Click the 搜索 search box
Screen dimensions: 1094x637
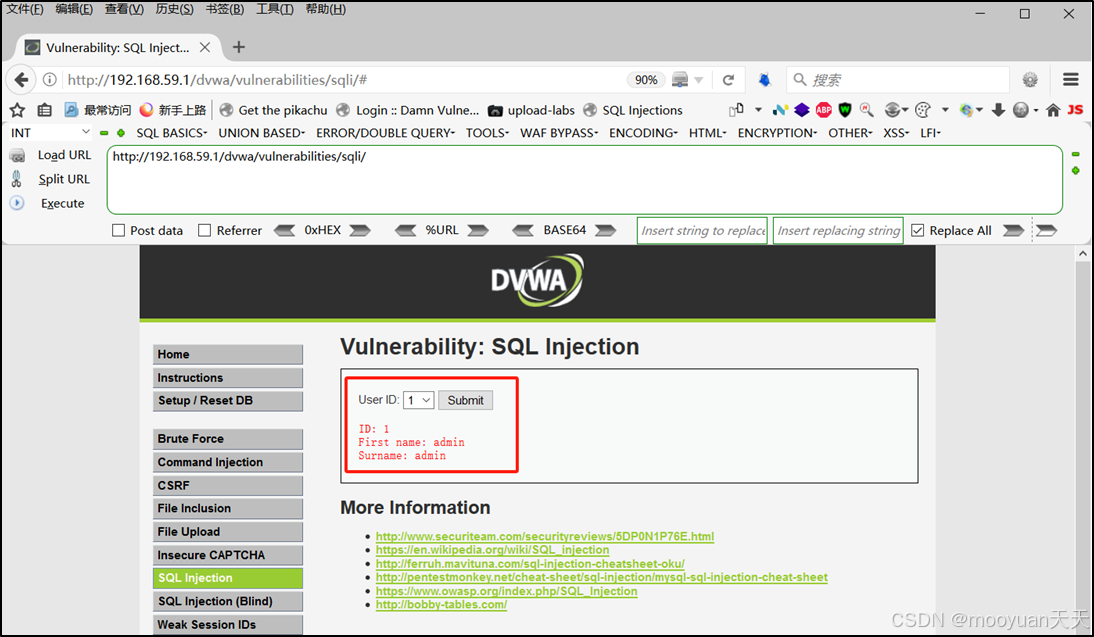coord(898,80)
